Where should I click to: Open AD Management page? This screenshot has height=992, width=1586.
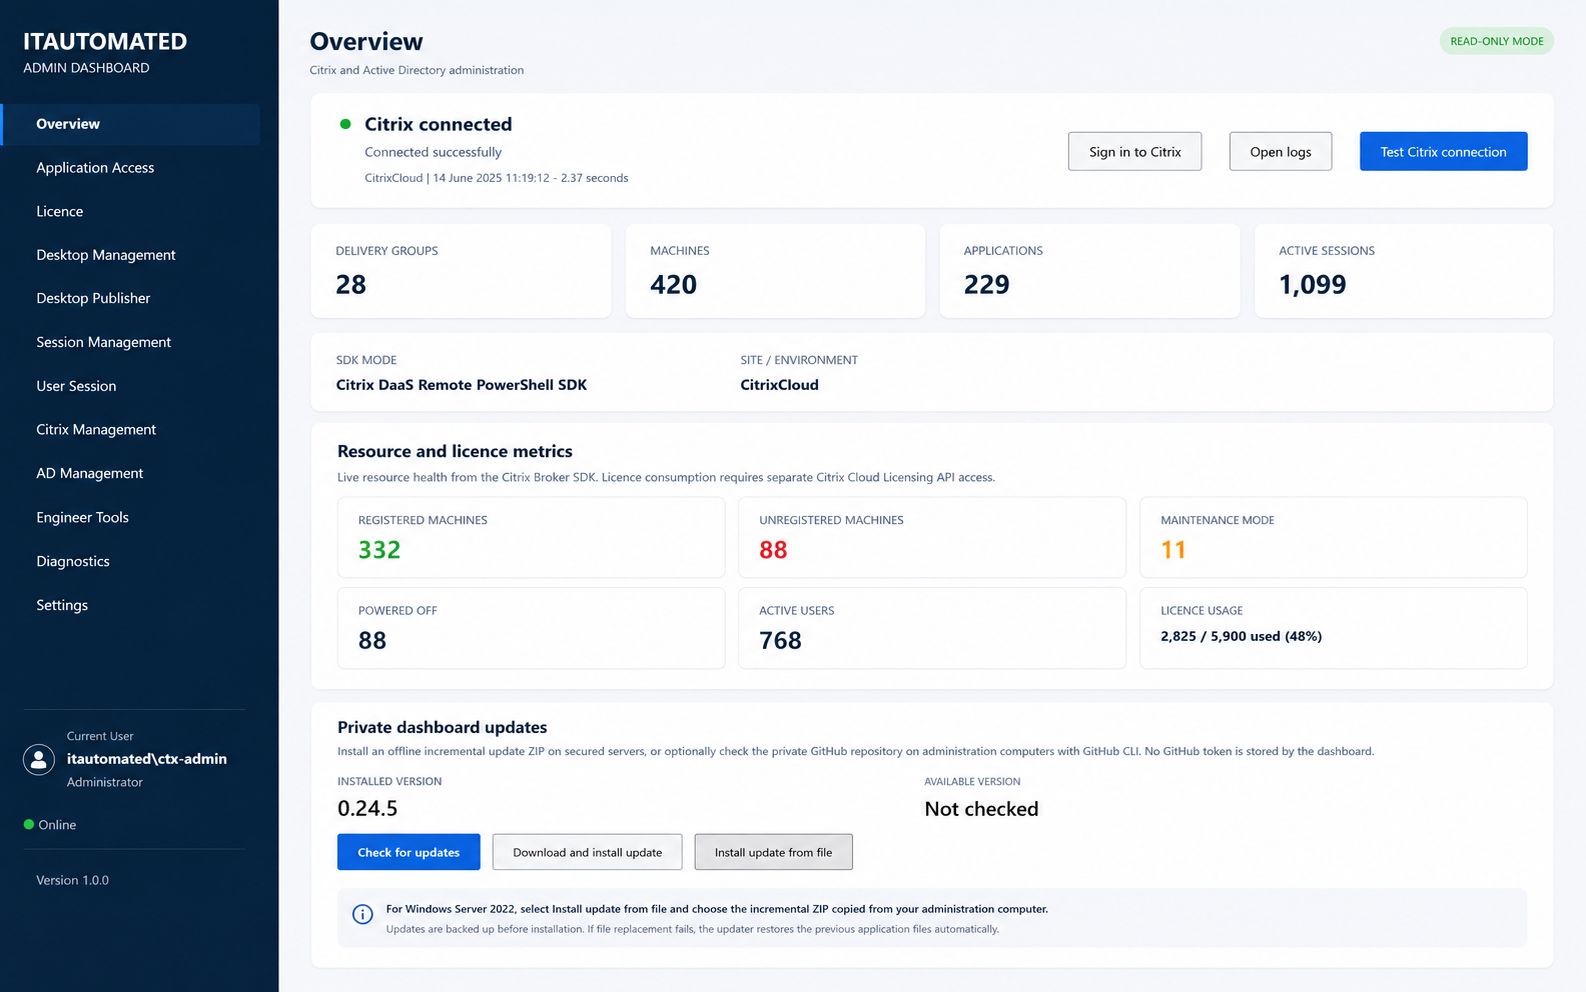pos(130,474)
